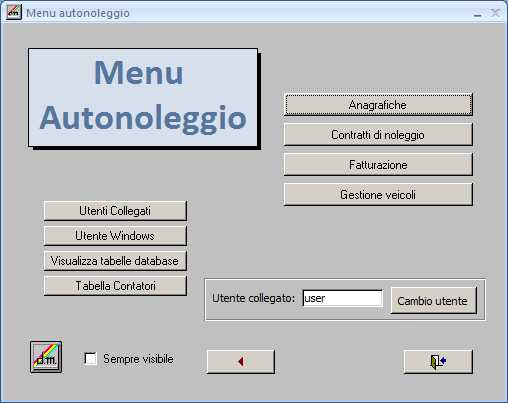Click Cambio utente to switch user
508x403 pixels.
[433, 301]
